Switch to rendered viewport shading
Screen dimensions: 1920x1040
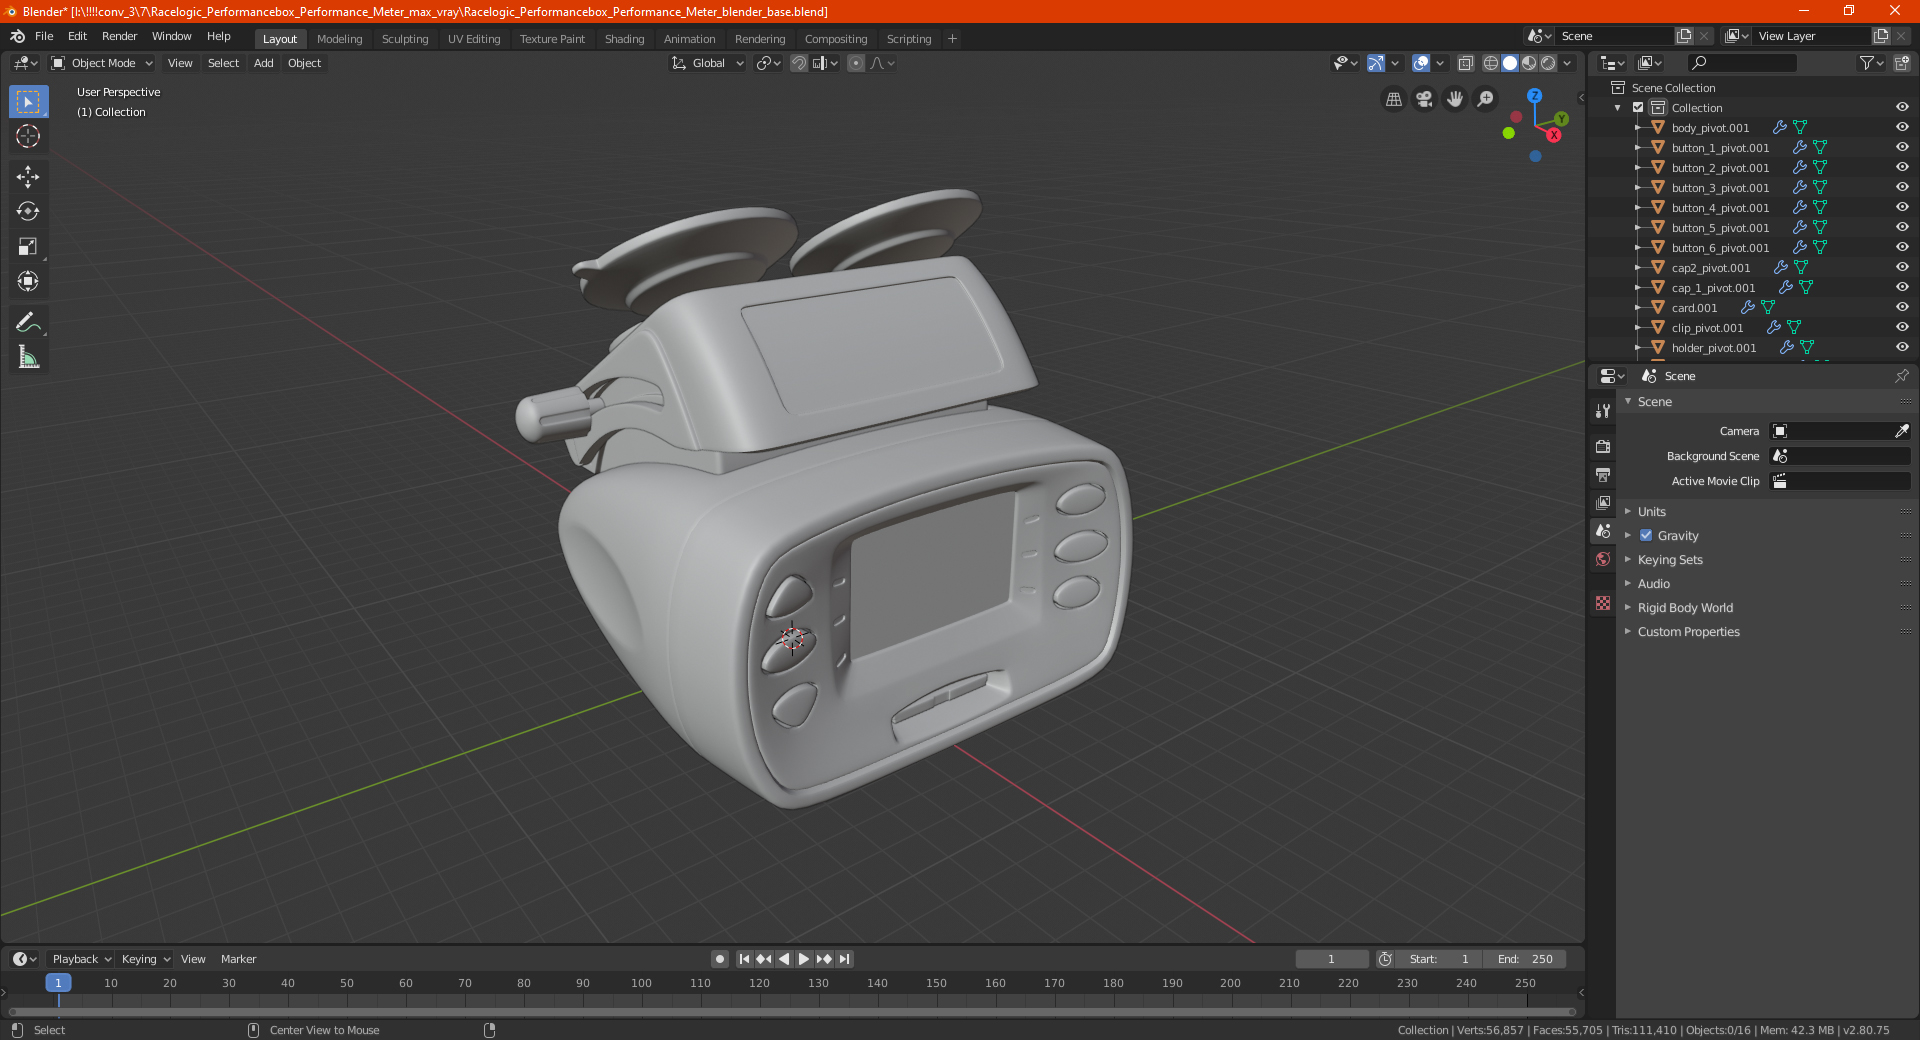pyautogui.click(x=1548, y=63)
